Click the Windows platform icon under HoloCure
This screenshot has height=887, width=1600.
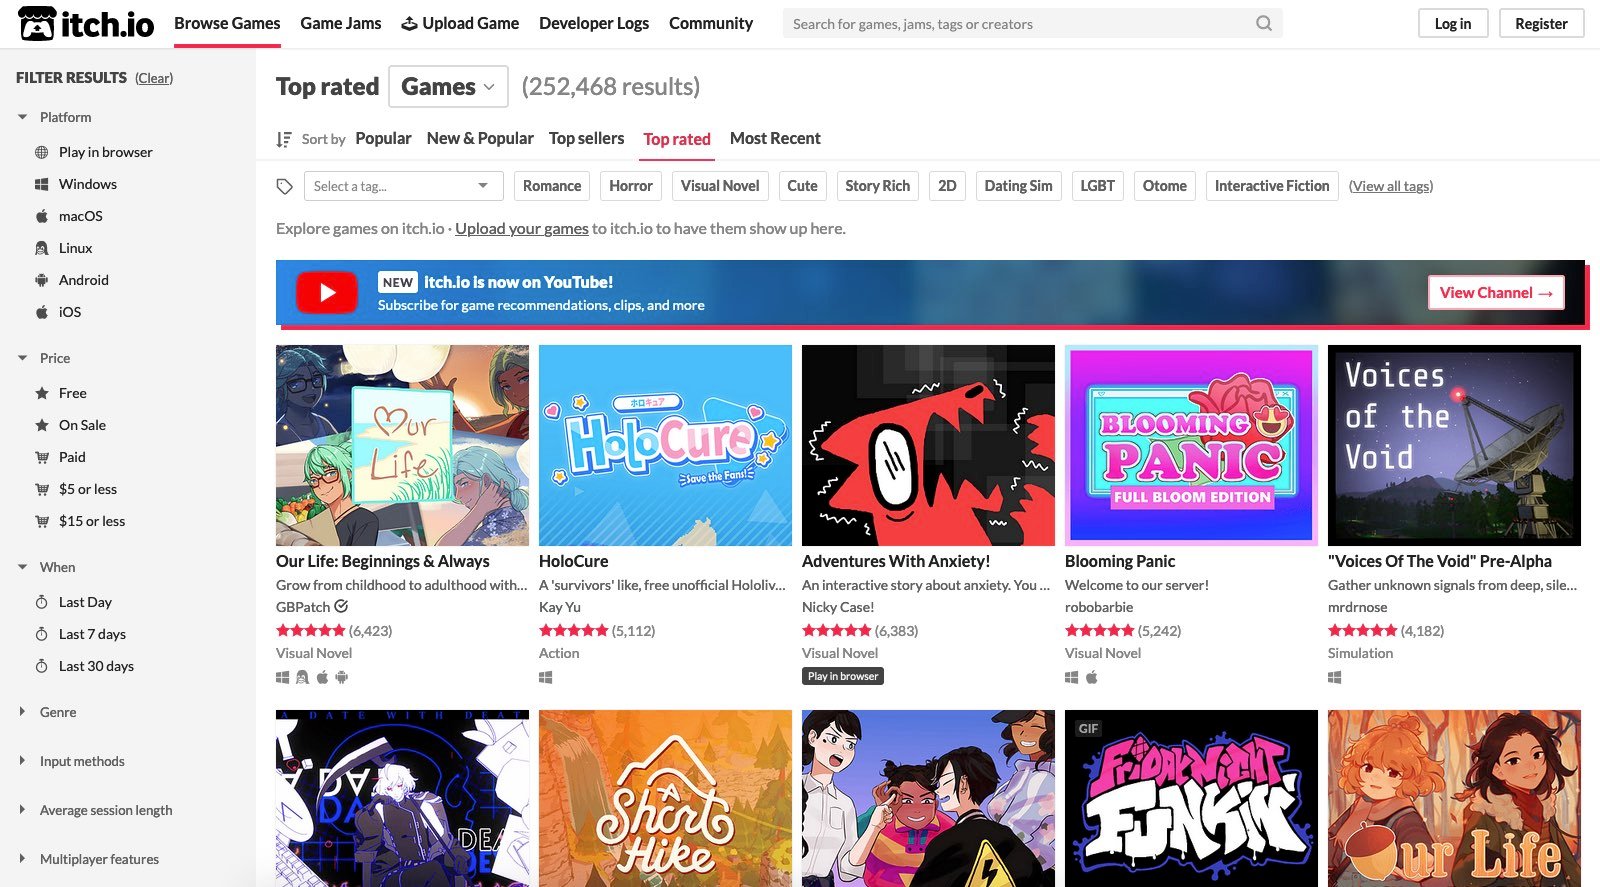click(x=546, y=677)
